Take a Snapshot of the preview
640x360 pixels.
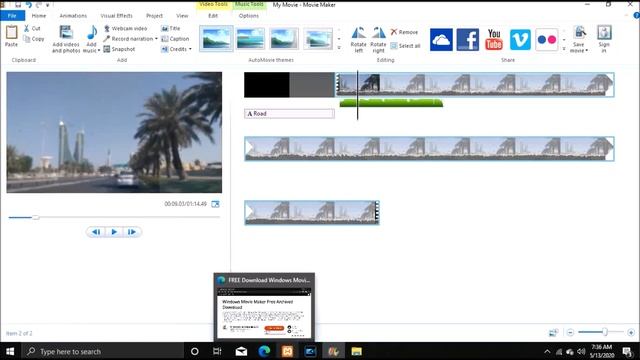point(119,49)
